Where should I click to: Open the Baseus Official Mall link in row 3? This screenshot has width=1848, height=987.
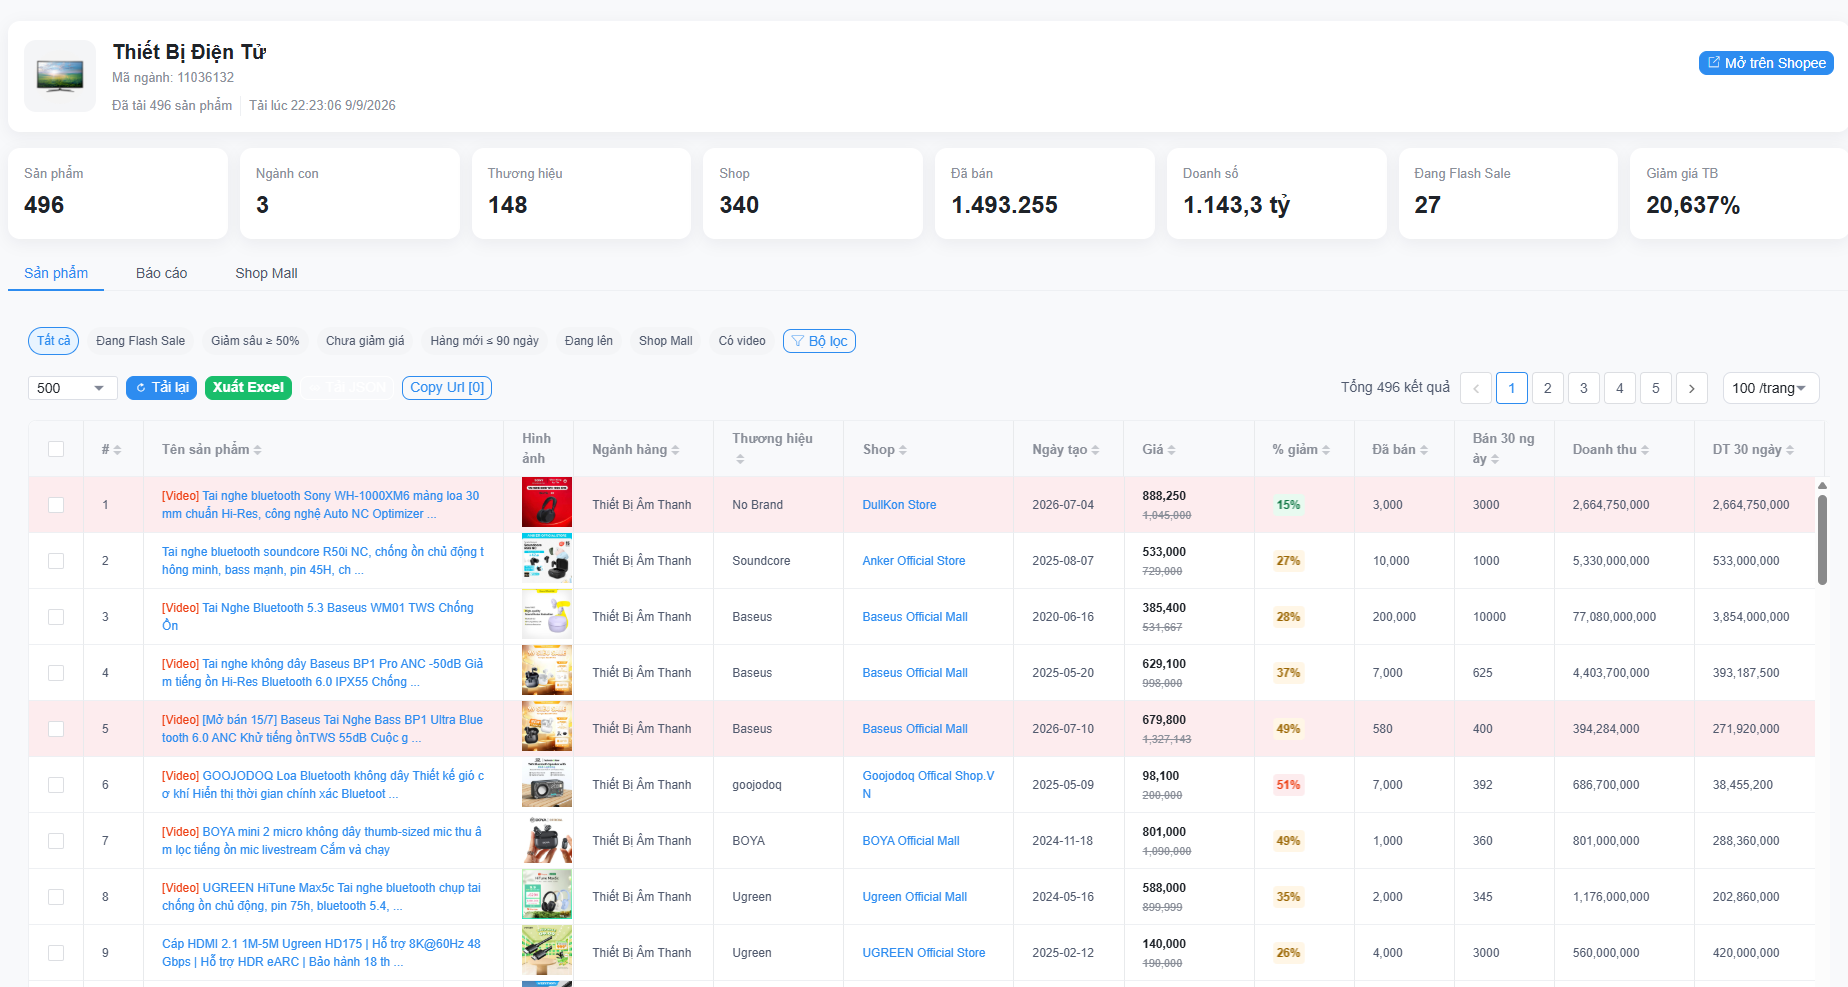click(915, 617)
